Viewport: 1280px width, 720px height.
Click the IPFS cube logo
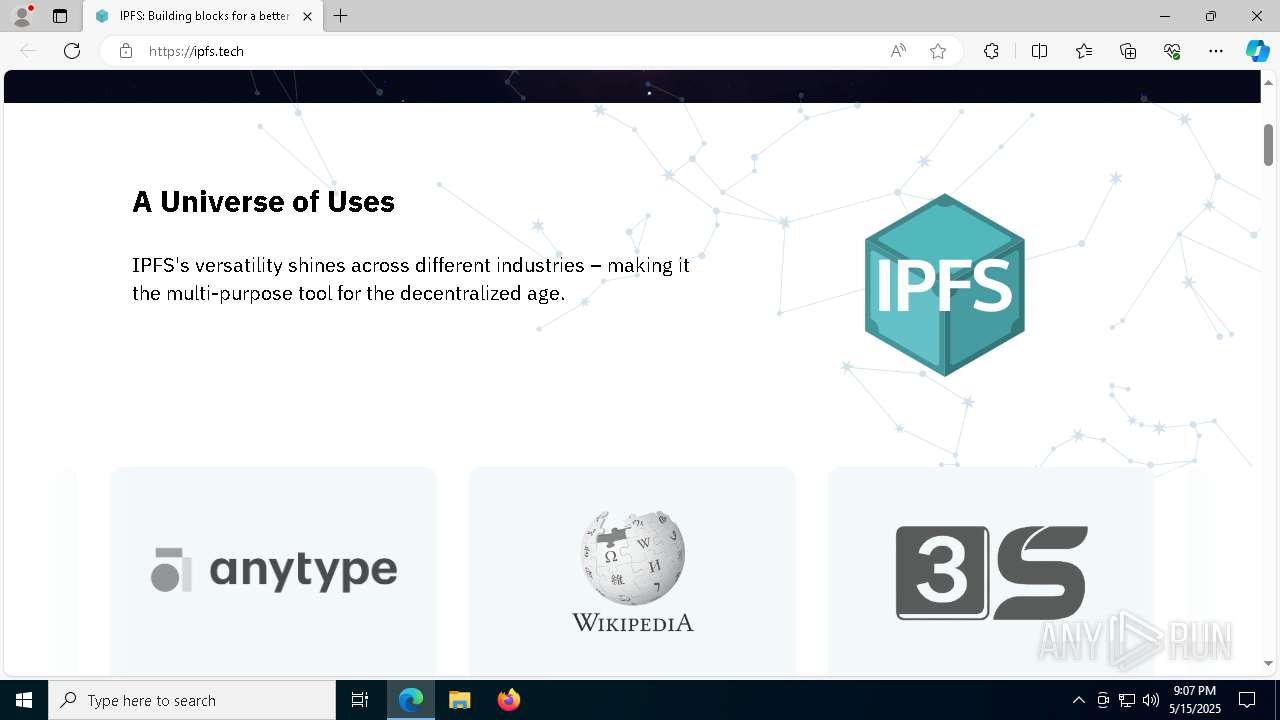point(945,285)
